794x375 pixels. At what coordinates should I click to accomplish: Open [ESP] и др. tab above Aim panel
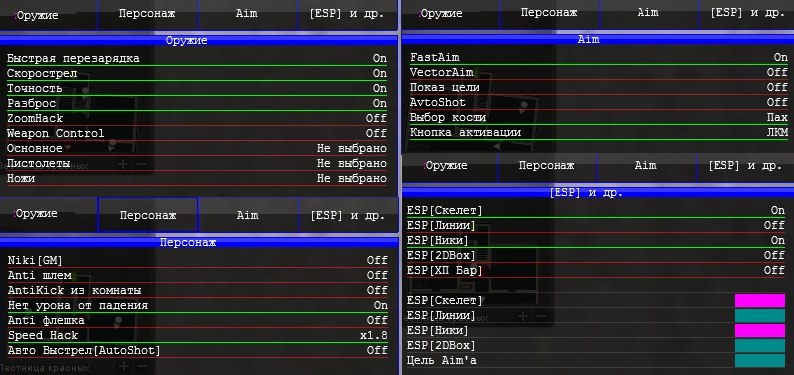click(x=747, y=13)
